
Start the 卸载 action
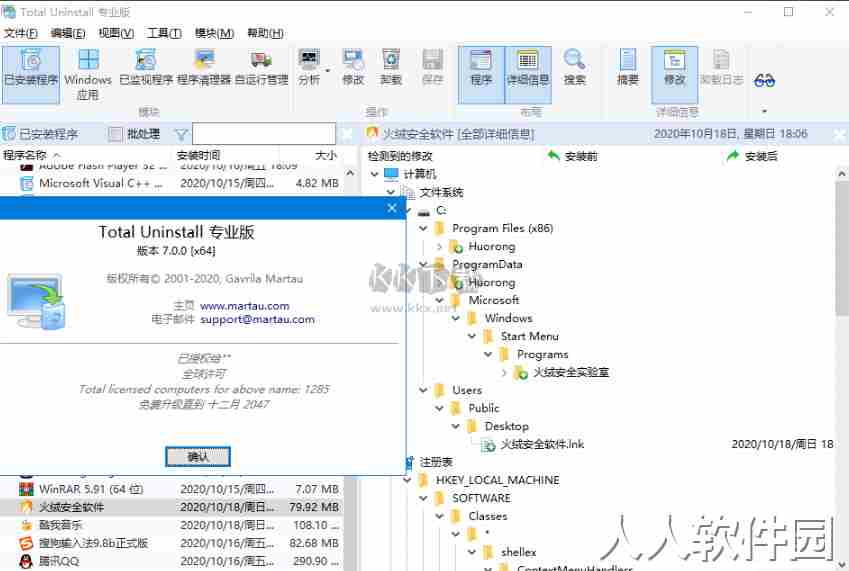click(x=390, y=69)
